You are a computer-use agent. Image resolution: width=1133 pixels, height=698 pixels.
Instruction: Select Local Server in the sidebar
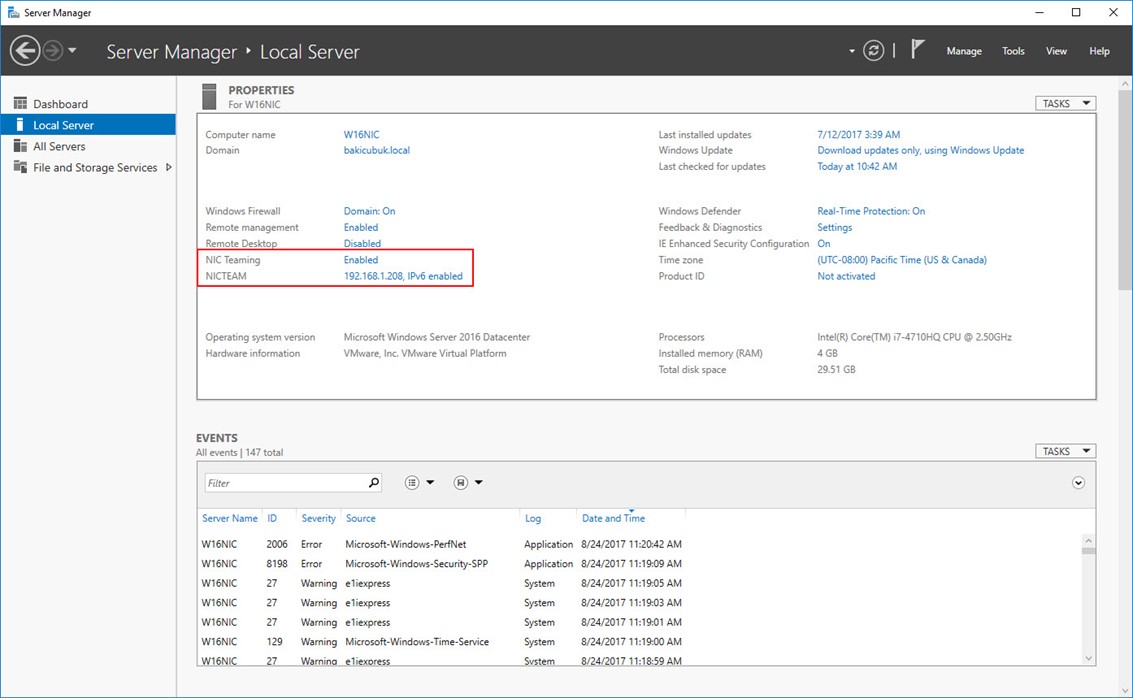pyautogui.click(x=88, y=125)
